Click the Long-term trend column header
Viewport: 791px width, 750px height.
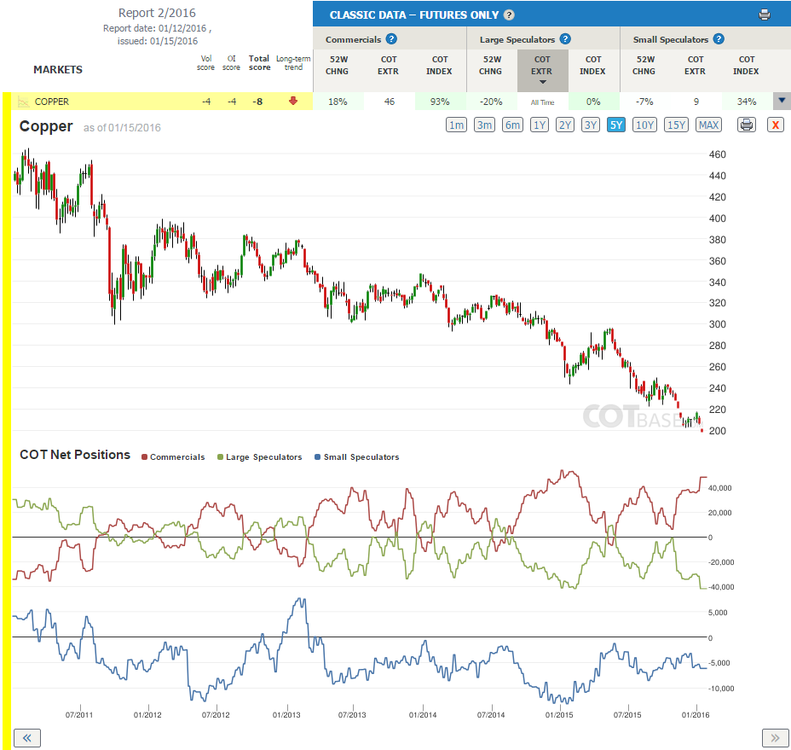pyautogui.click(x=293, y=63)
